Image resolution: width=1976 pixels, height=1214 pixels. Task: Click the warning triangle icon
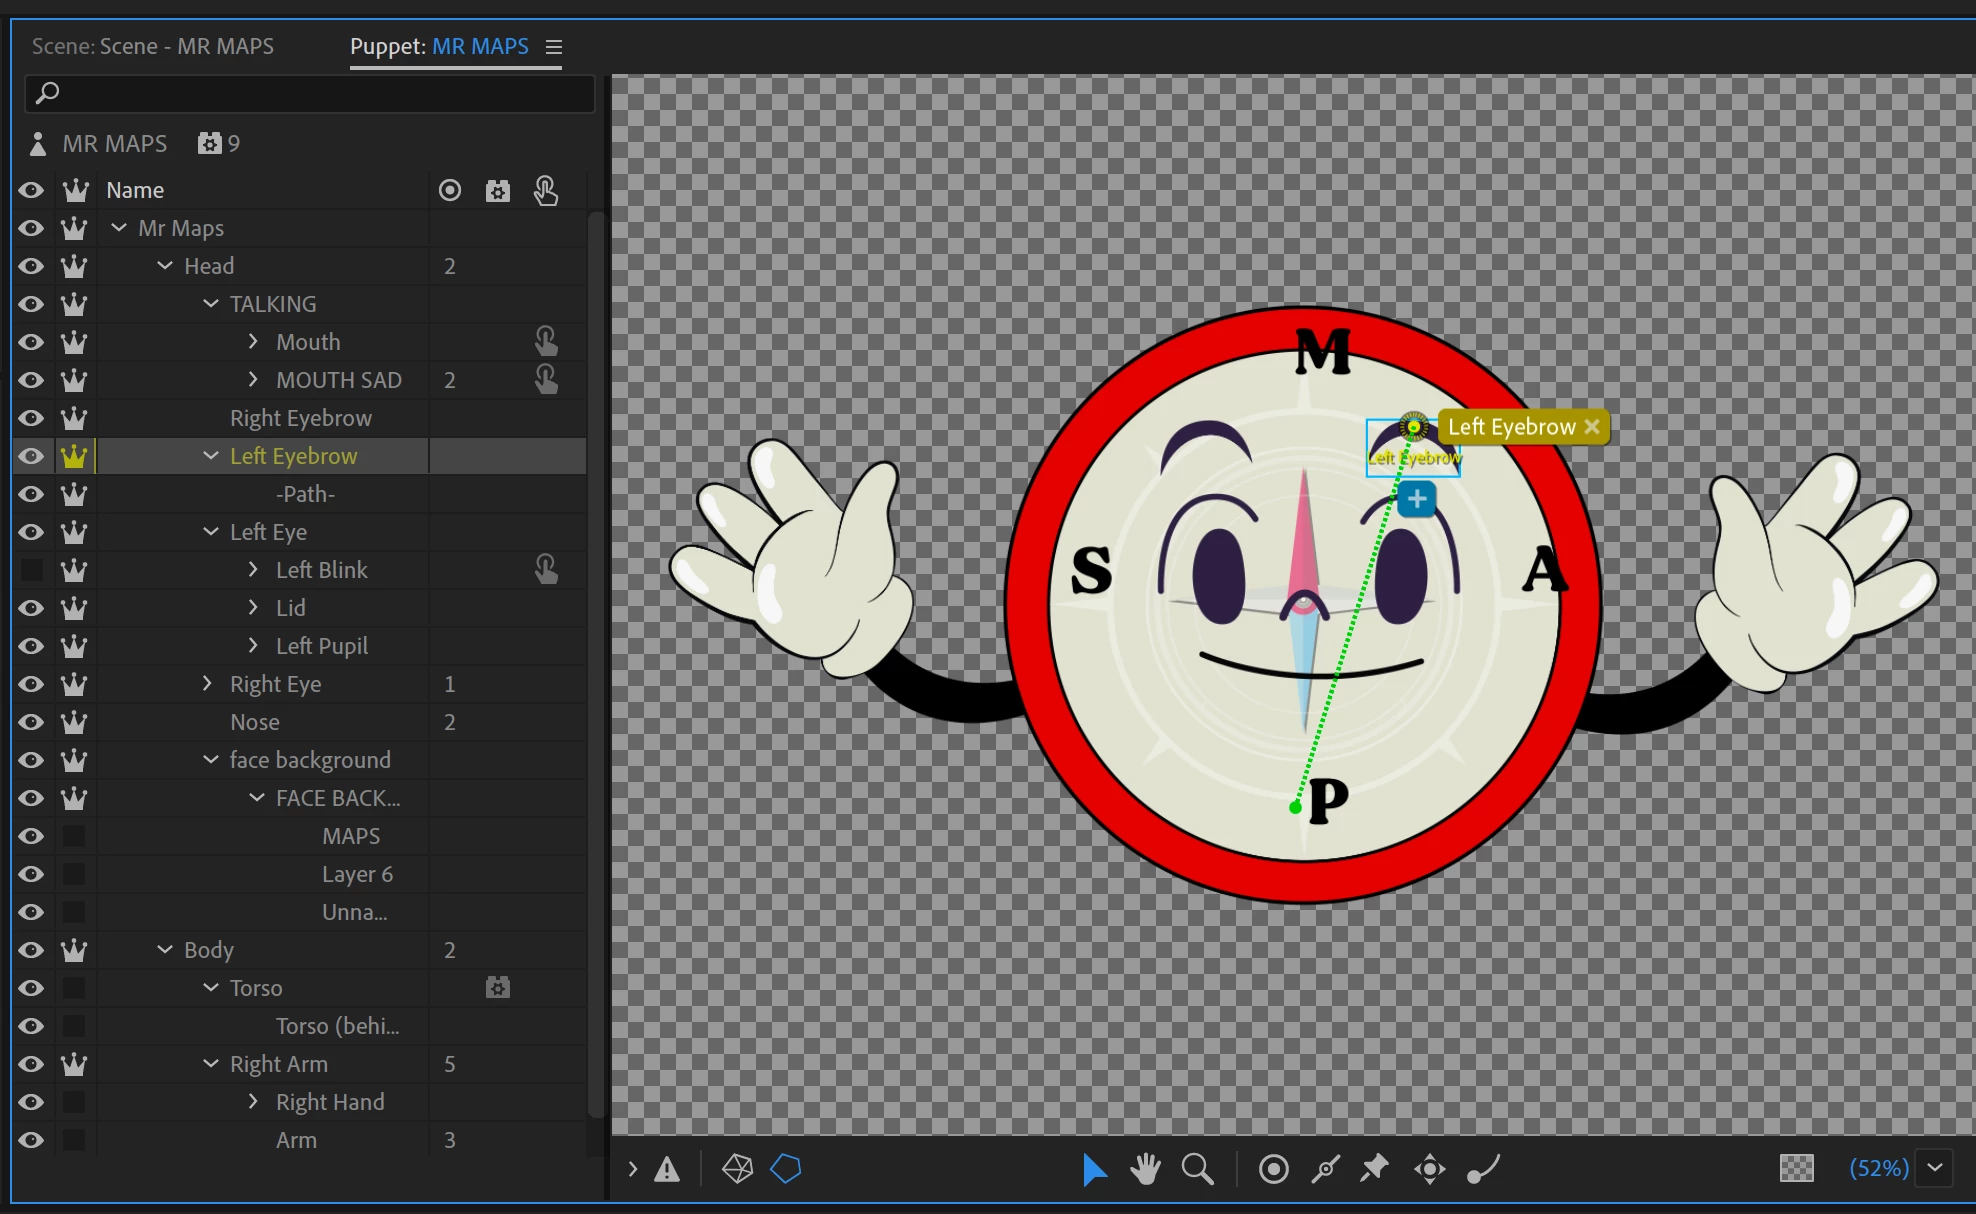(667, 1169)
